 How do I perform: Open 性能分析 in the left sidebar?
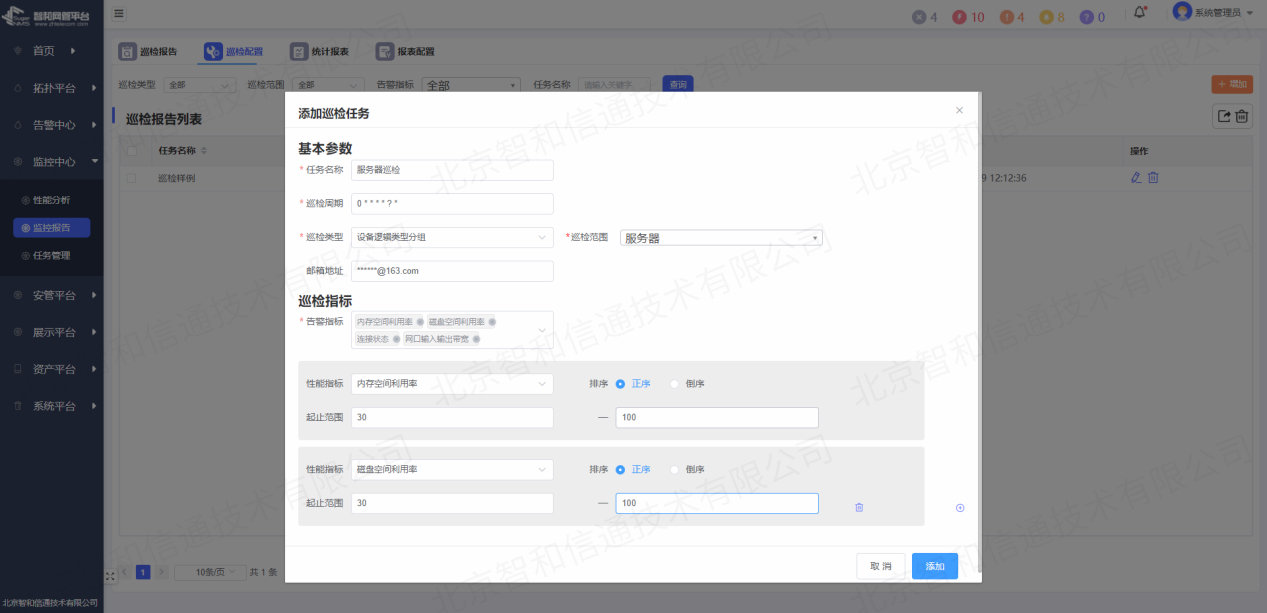pos(51,200)
